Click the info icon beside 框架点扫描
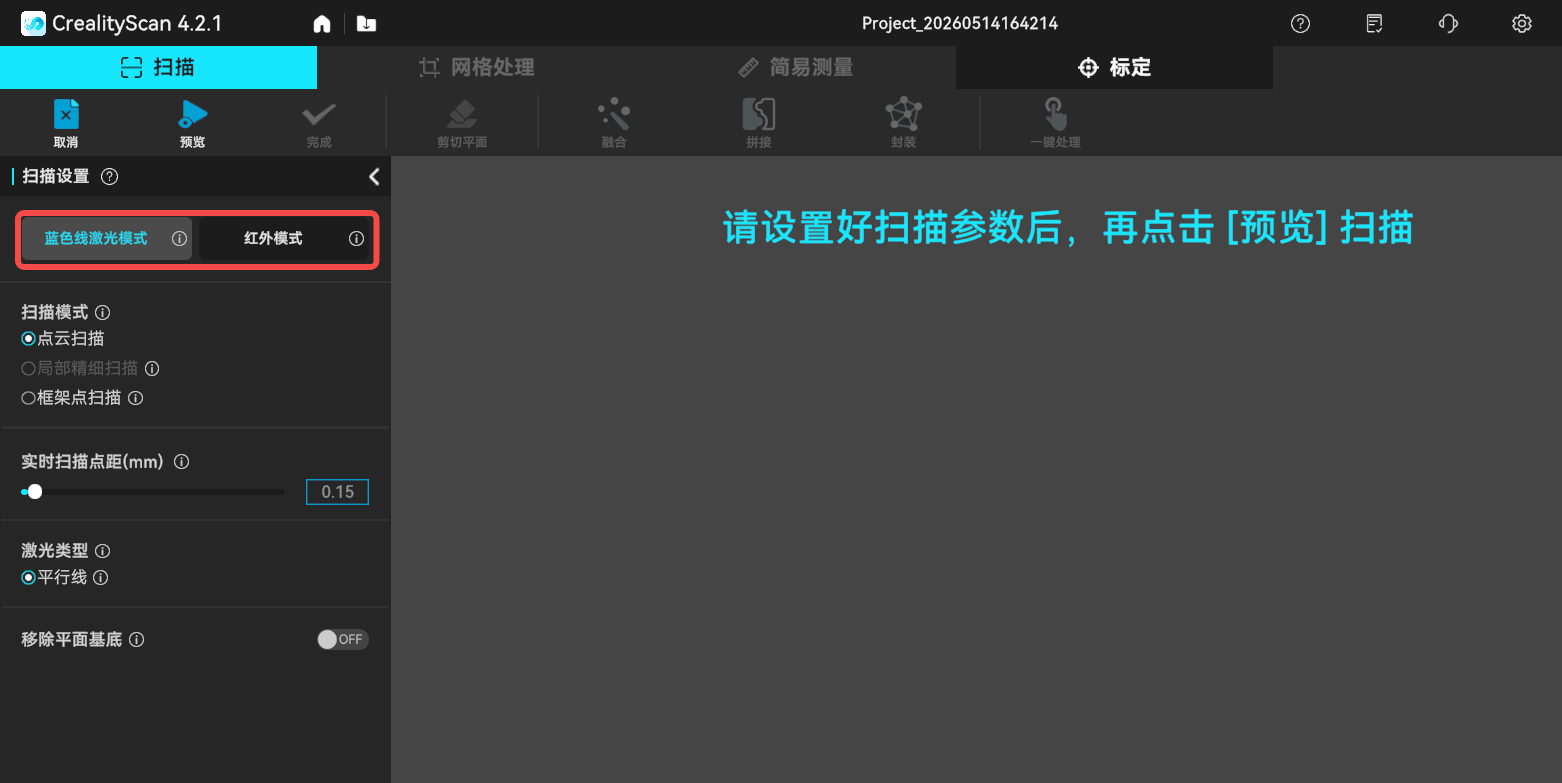This screenshot has width=1562, height=783. (x=136, y=398)
